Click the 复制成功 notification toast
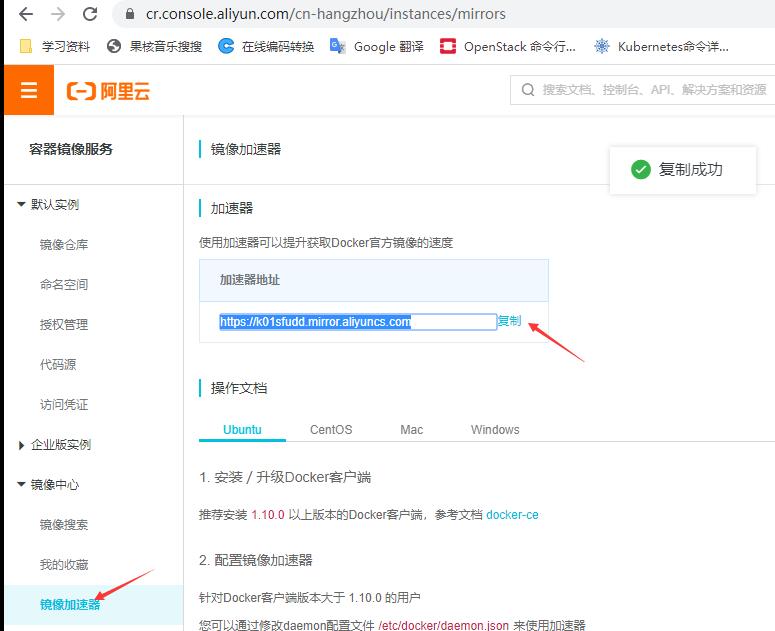Viewport: 775px width, 631px height. tap(683, 169)
